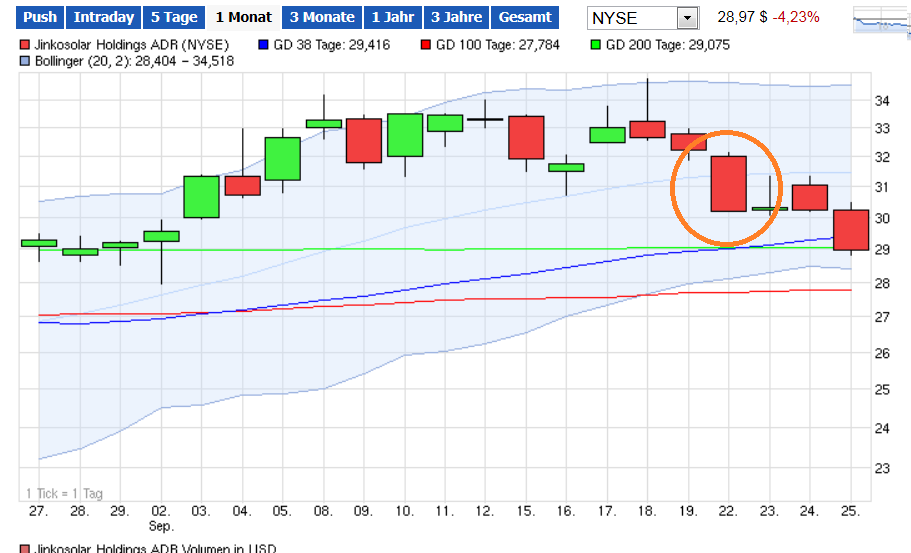Click the GD 200 Tage: 29,075 label
The image size is (911, 553).
point(668,45)
